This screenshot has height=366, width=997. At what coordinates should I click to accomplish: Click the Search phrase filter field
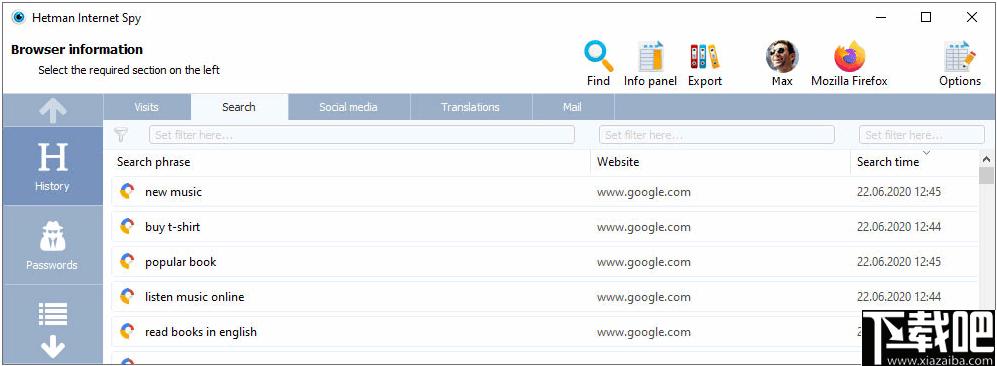(362, 135)
